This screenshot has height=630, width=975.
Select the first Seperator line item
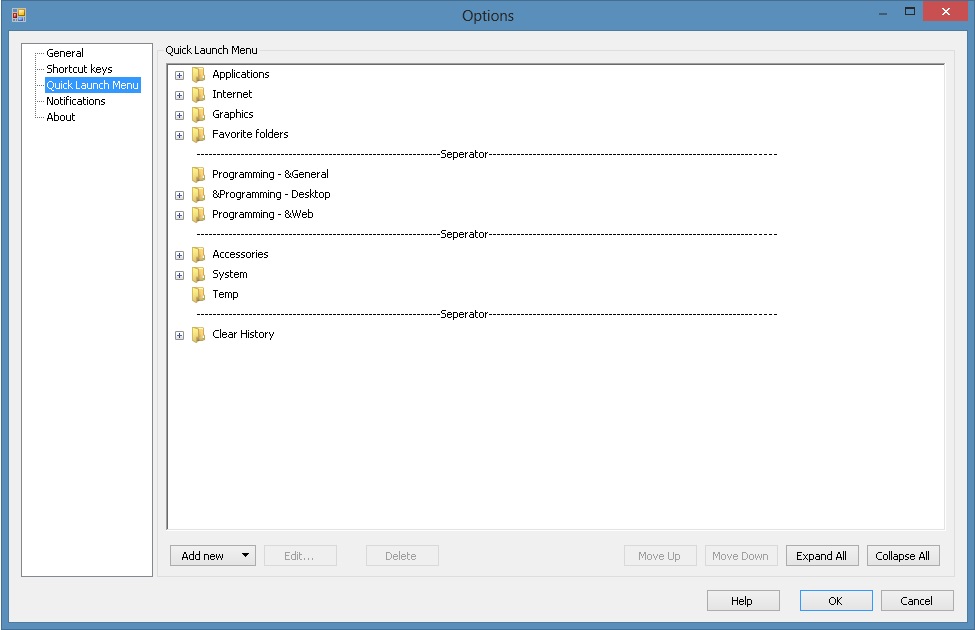pyautogui.click(x=464, y=154)
